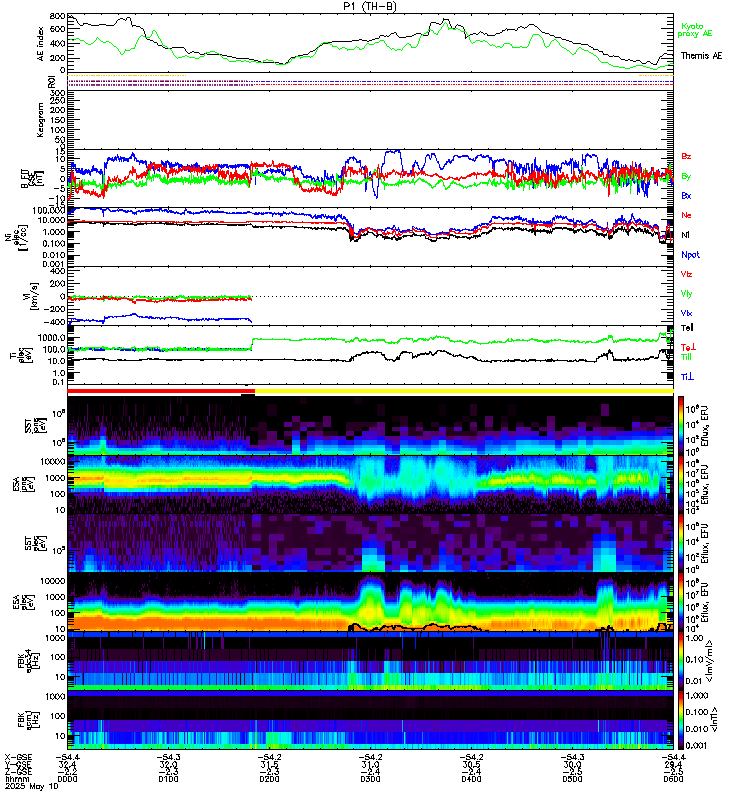Click the plot title P1 (TH-B)
This screenshot has height=800, width=750.
[x=370, y=6]
